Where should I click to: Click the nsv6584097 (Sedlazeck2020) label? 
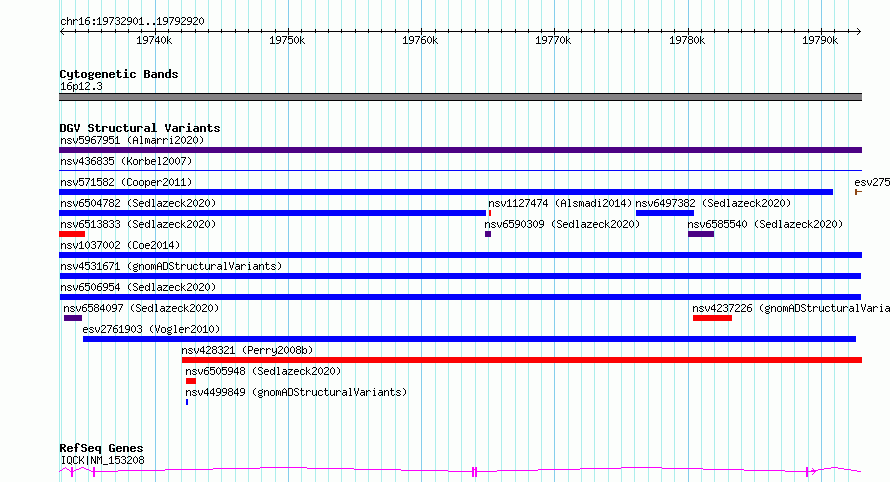[x=141, y=308]
